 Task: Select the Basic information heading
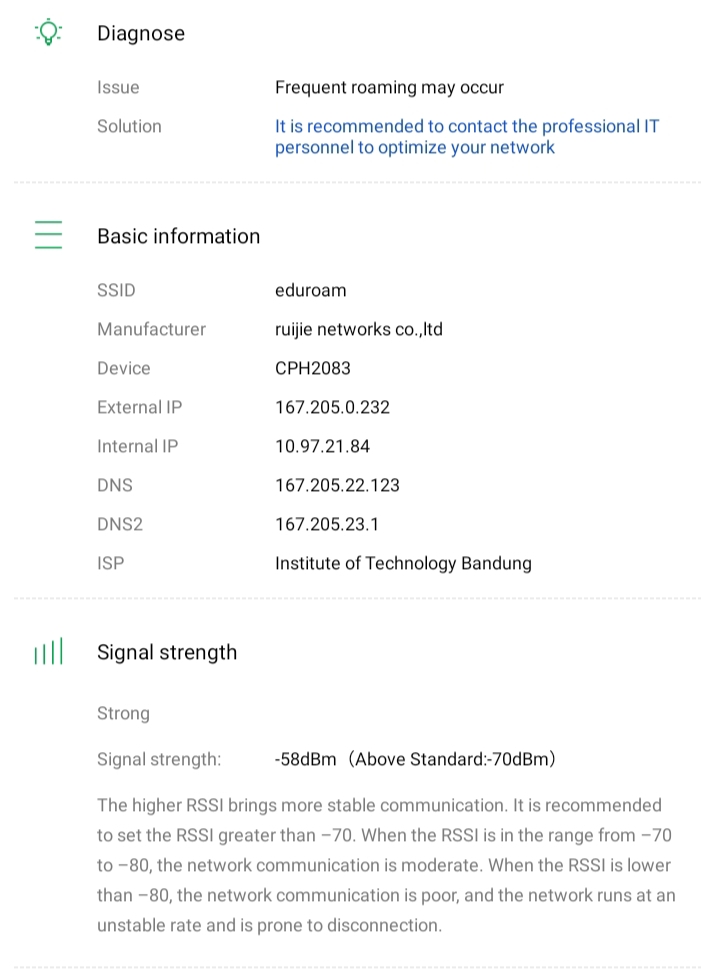178,237
